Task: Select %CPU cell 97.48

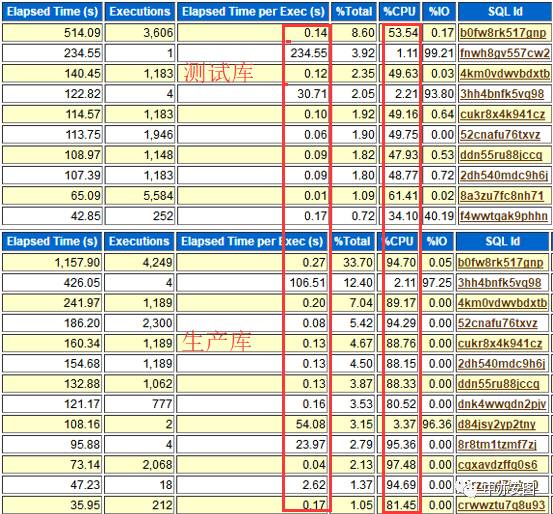Action: coord(398,465)
